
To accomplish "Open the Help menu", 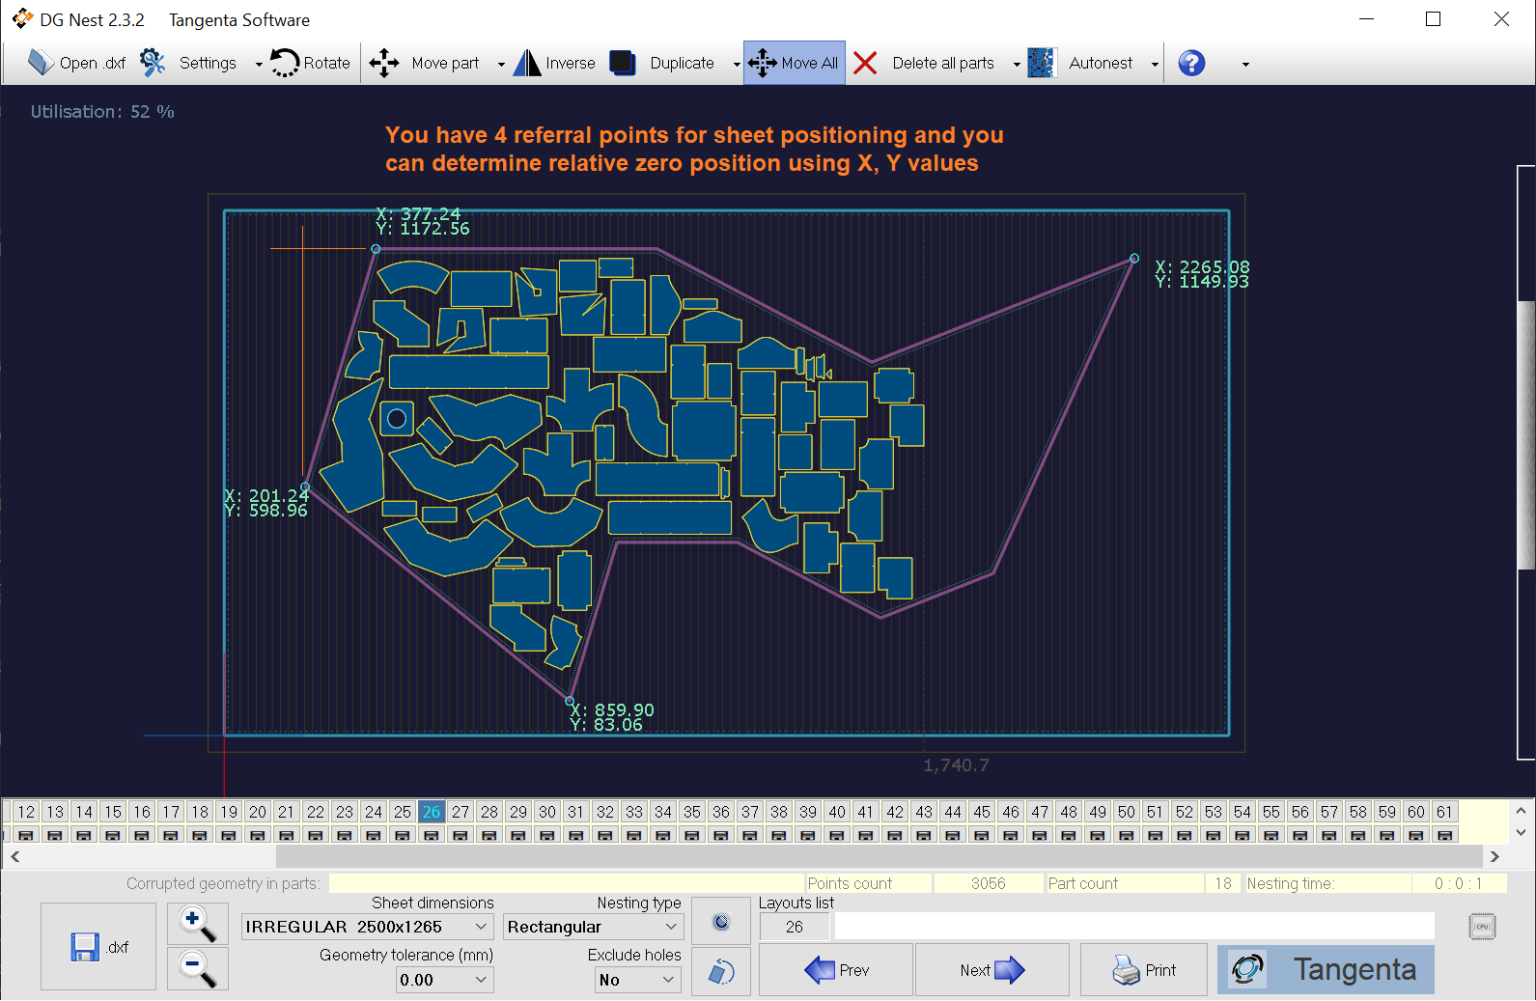I will coord(1191,62).
